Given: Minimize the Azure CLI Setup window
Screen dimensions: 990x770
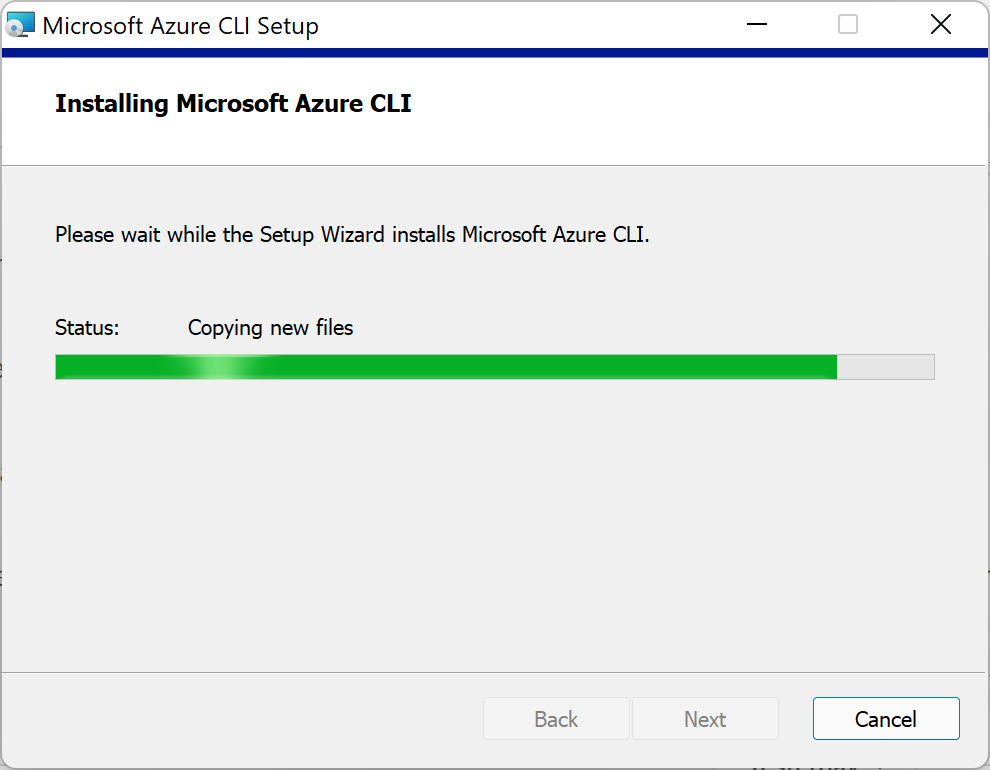Looking at the screenshot, I should tap(756, 25).
